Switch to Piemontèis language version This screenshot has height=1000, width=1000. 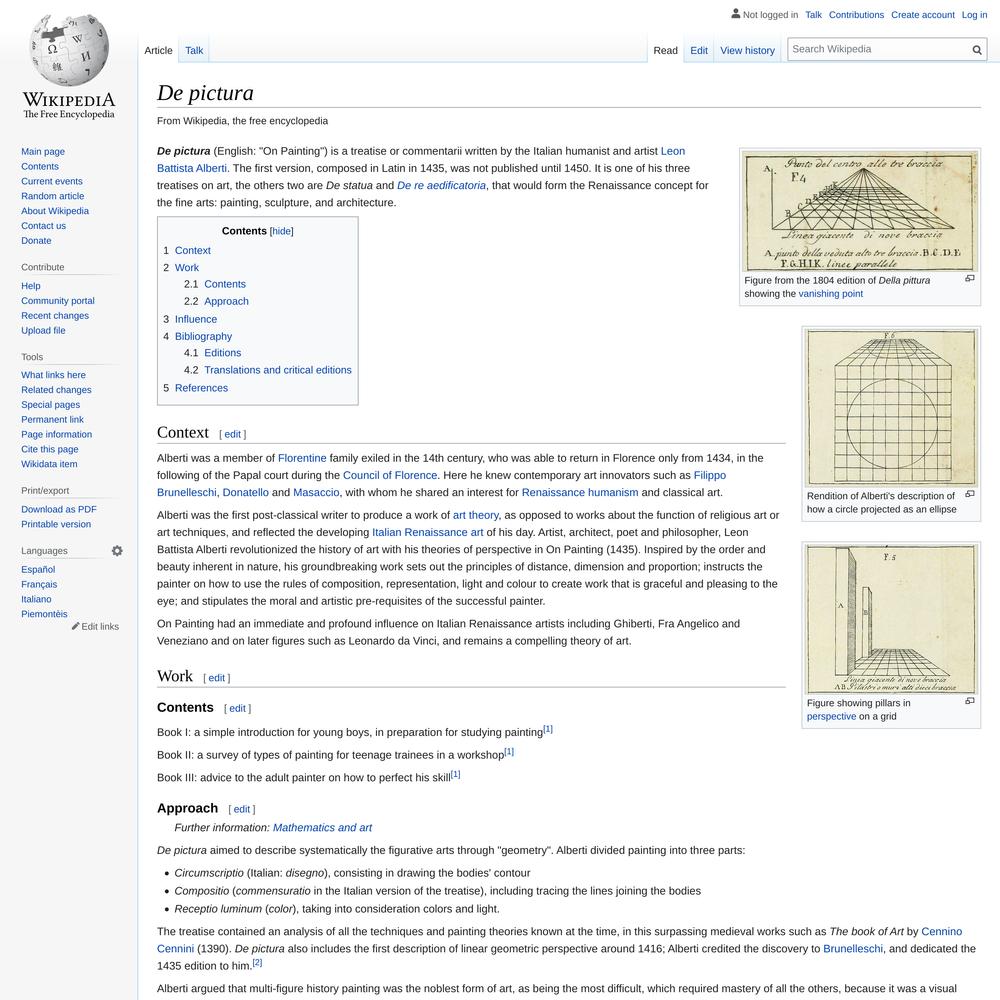pos(44,614)
